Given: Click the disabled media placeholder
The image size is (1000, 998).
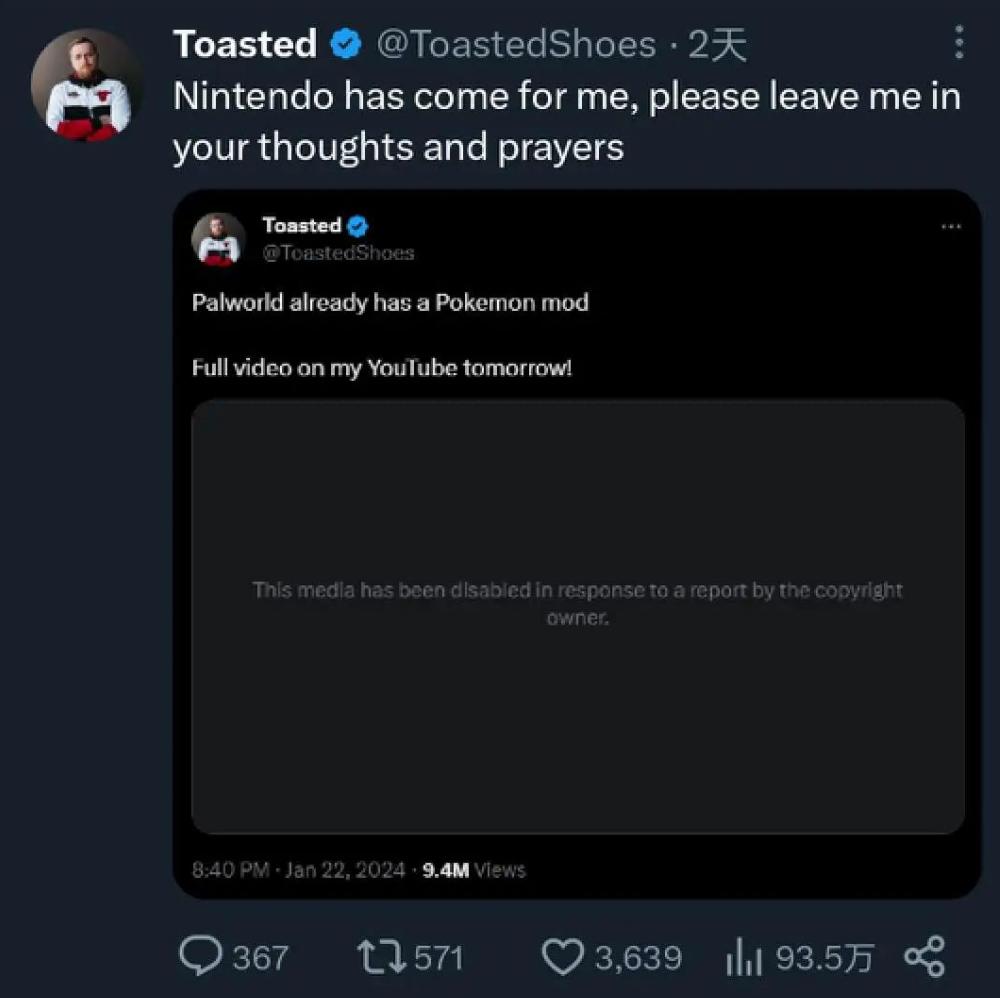Looking at the screenshot, I should pyautogui.click(x=578, y=616).
